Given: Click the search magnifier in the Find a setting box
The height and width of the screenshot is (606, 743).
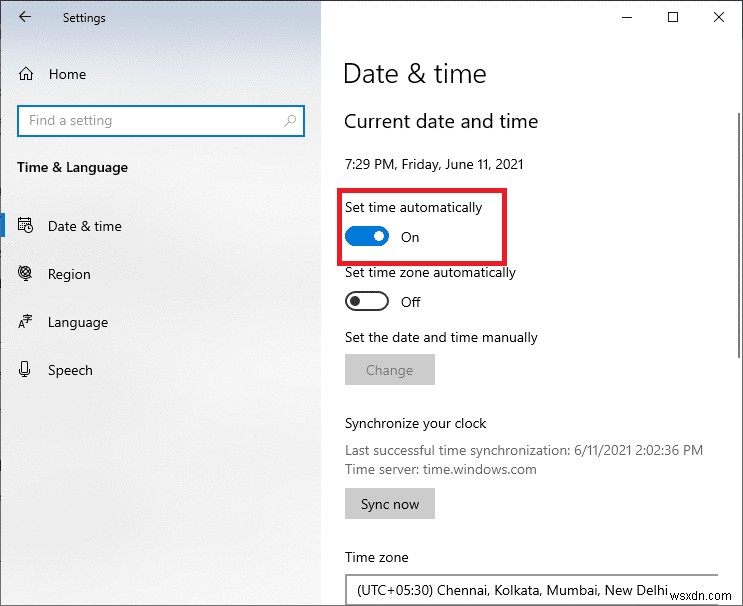Looking at the screenshot, I should coord(290,121).
